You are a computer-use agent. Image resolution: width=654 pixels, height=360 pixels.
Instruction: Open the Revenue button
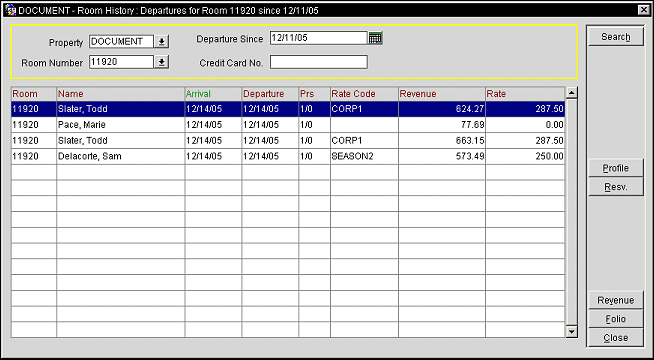[616, 300]
